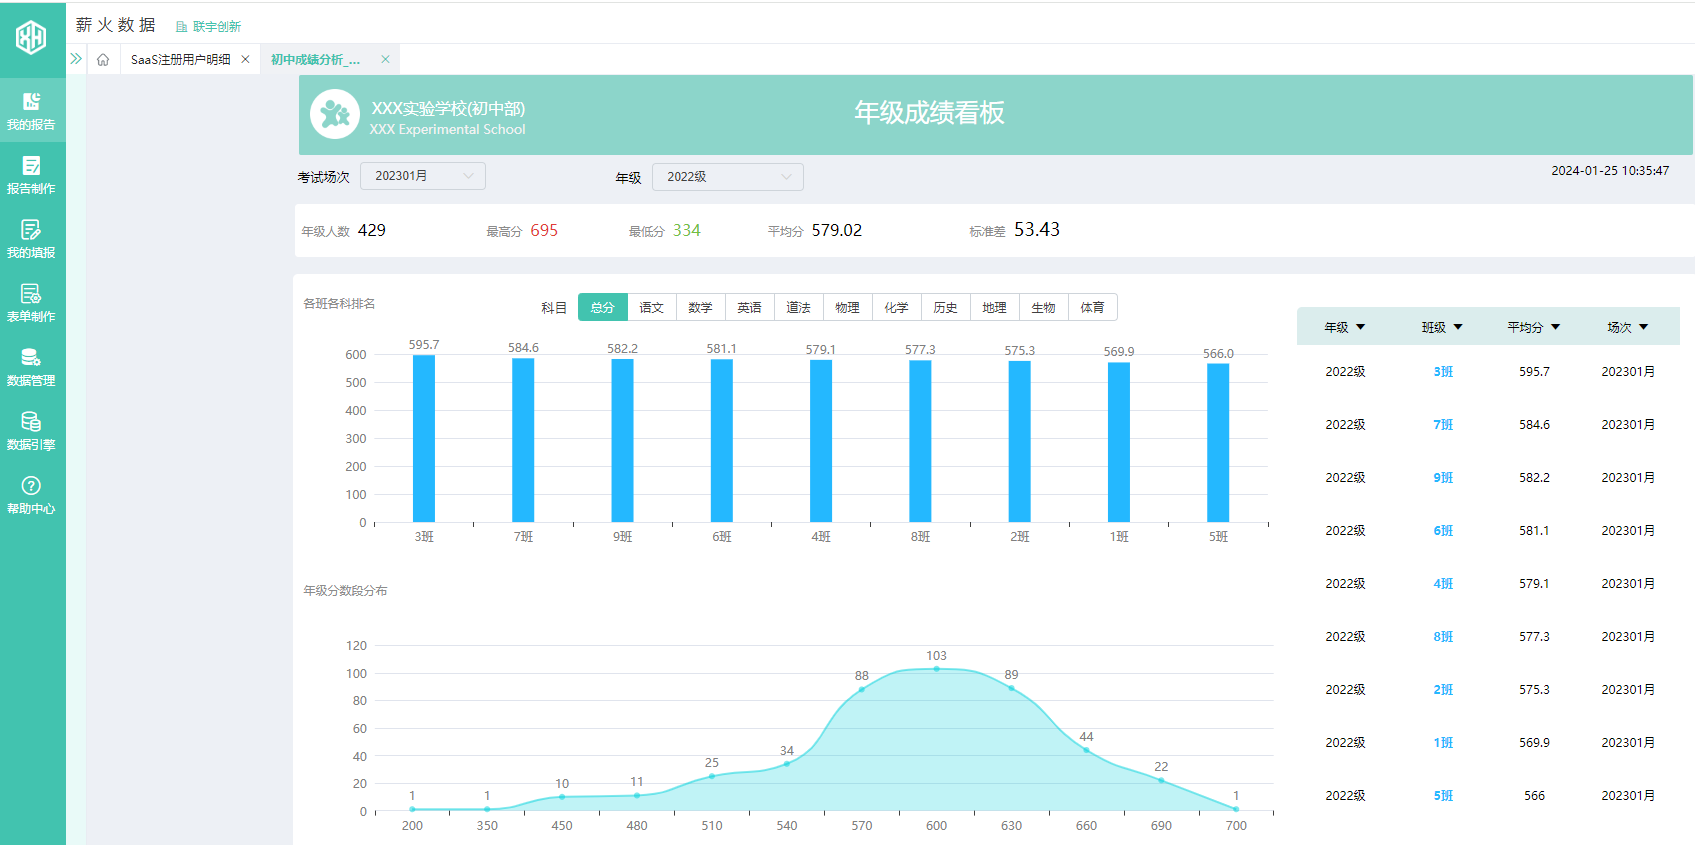Select 总分 subject filter
Image resolution: width=1695 pixels, height=845 pixels.
603,307
